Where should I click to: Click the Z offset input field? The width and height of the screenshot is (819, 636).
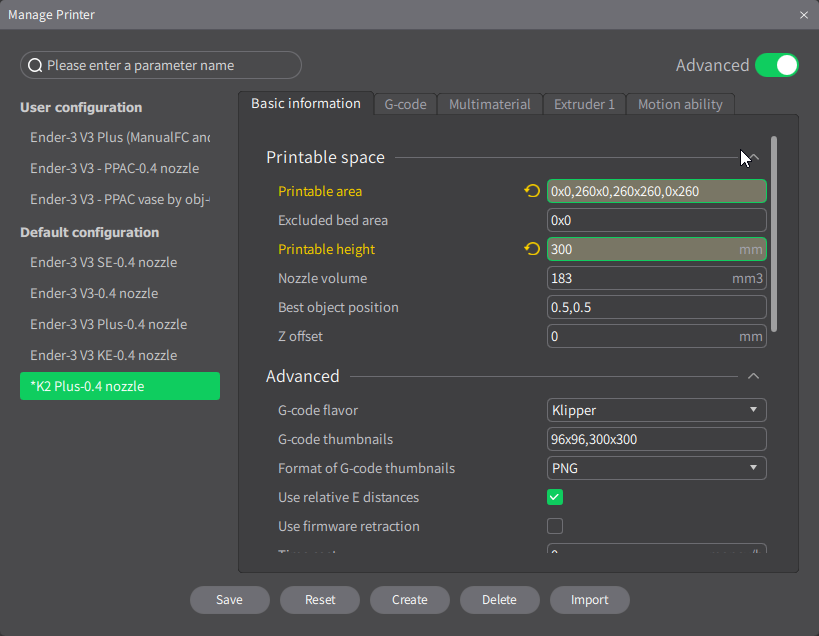click(657, 336)
